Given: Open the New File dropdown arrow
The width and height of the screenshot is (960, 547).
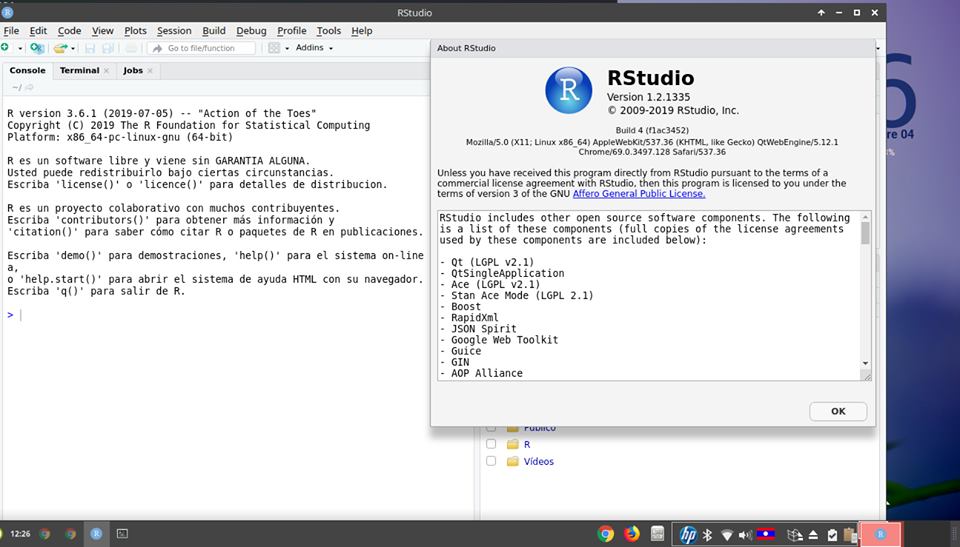Looking at the screenshot, I should tap(20, 48).
